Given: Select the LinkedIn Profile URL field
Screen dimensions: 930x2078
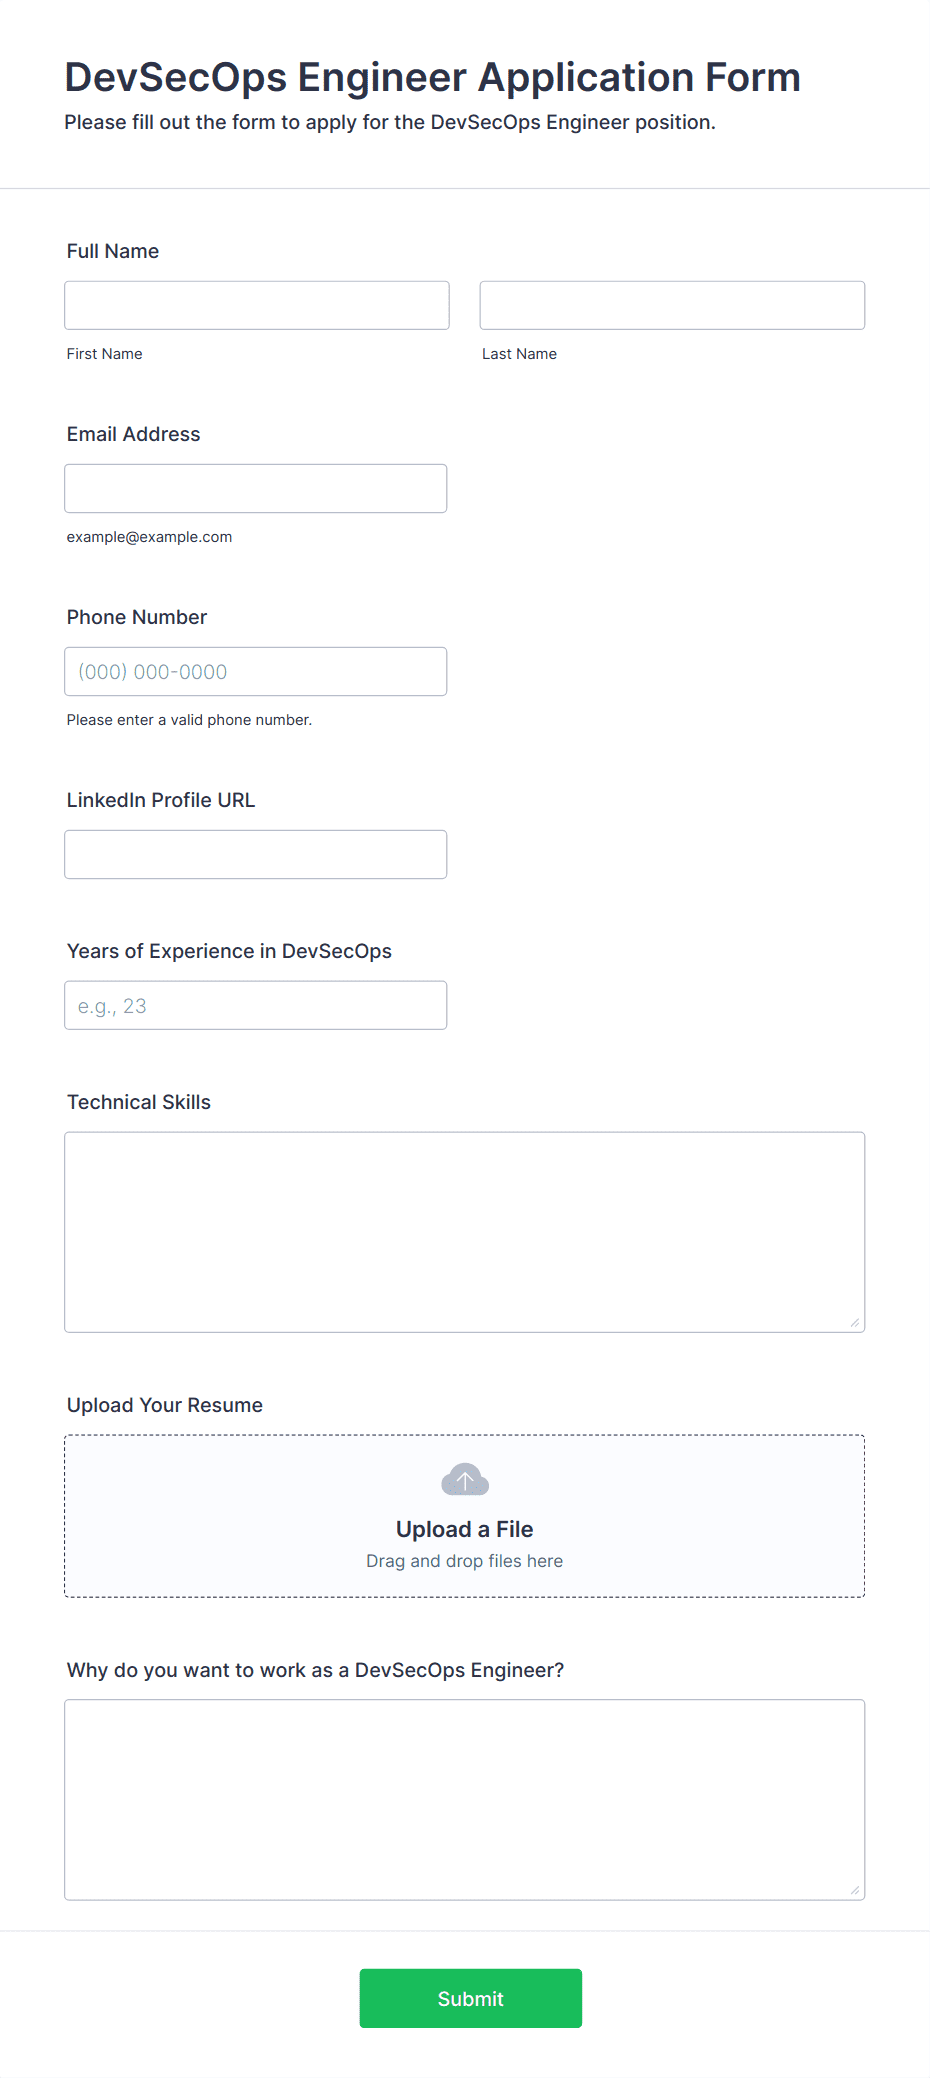Looking at the screenshot, I should click(256, 854).
